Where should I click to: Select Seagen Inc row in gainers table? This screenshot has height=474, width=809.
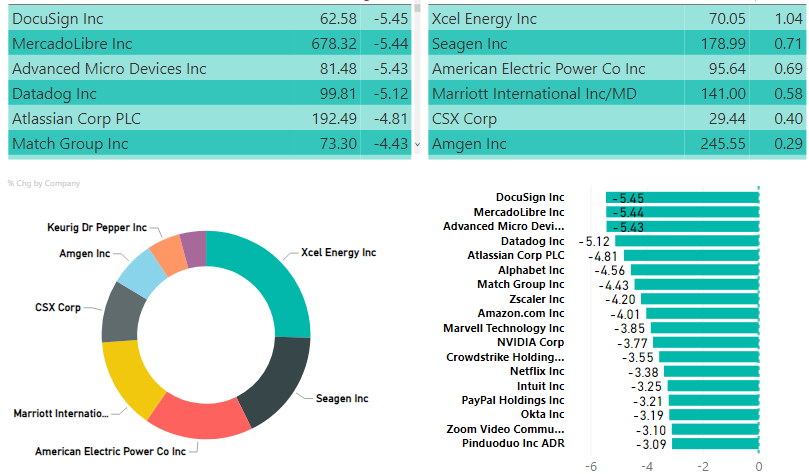point(617,44)
